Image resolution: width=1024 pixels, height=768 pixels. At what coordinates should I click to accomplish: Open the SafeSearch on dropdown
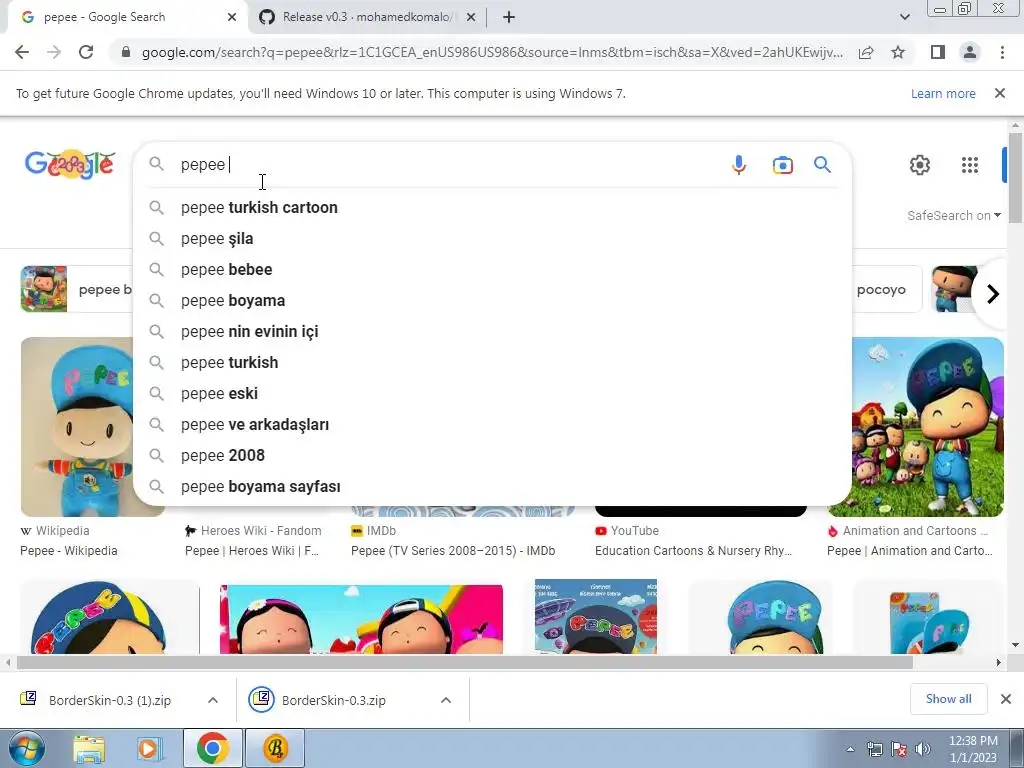[x=953, y=216]
